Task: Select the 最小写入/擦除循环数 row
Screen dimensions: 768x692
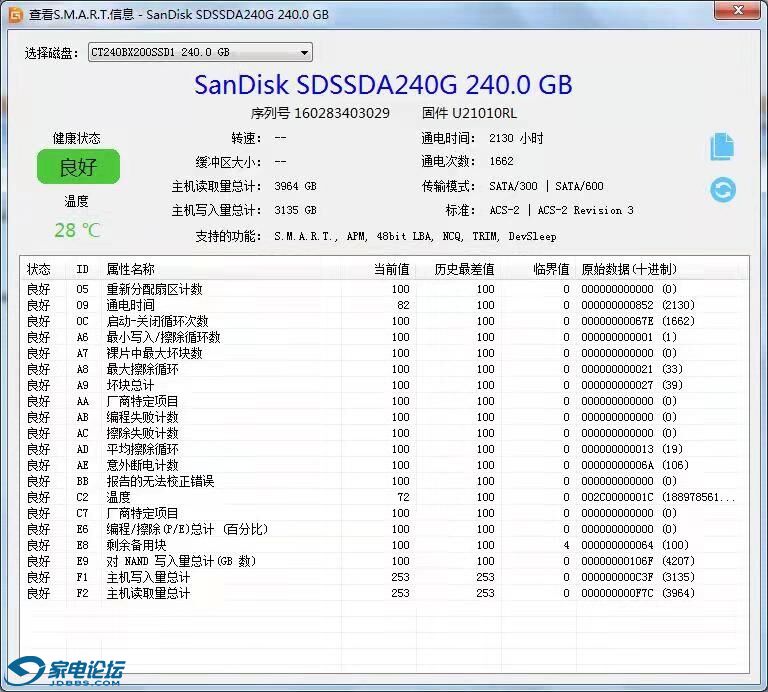Action: [x=384, y=337]
